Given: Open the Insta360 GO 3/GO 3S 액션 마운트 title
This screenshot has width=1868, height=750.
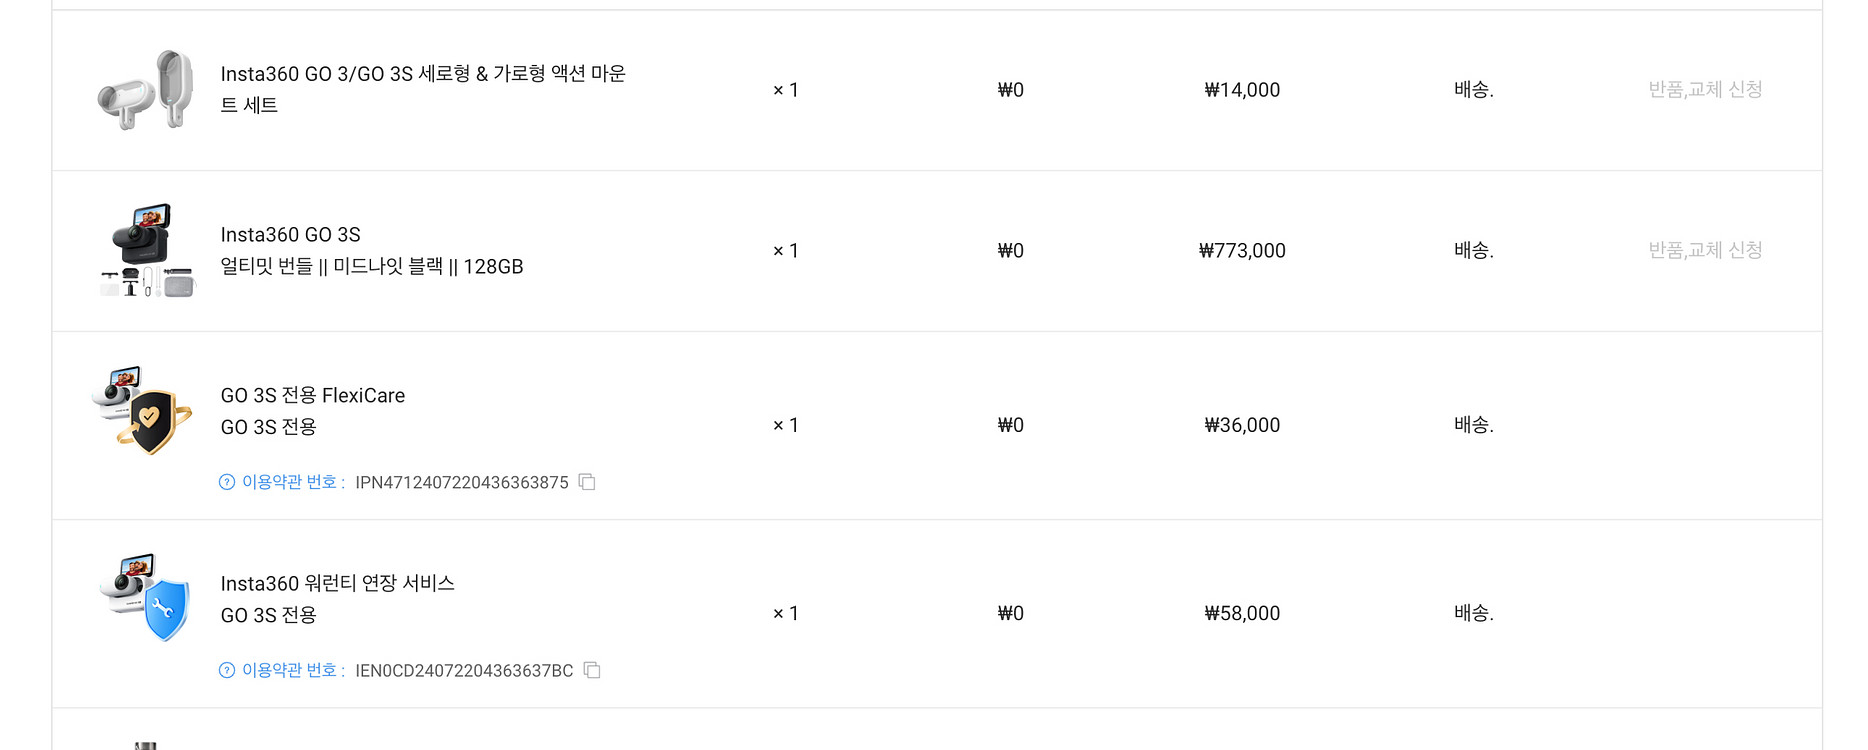Looking at the screenshot, I should (x=422, y=74).
